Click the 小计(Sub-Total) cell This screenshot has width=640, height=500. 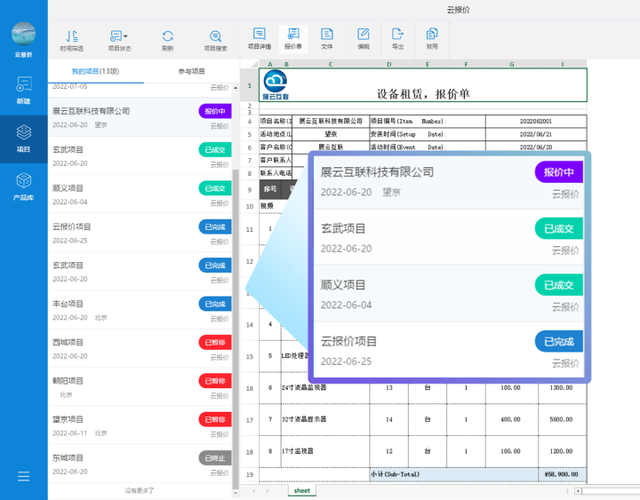coord(454,474)
